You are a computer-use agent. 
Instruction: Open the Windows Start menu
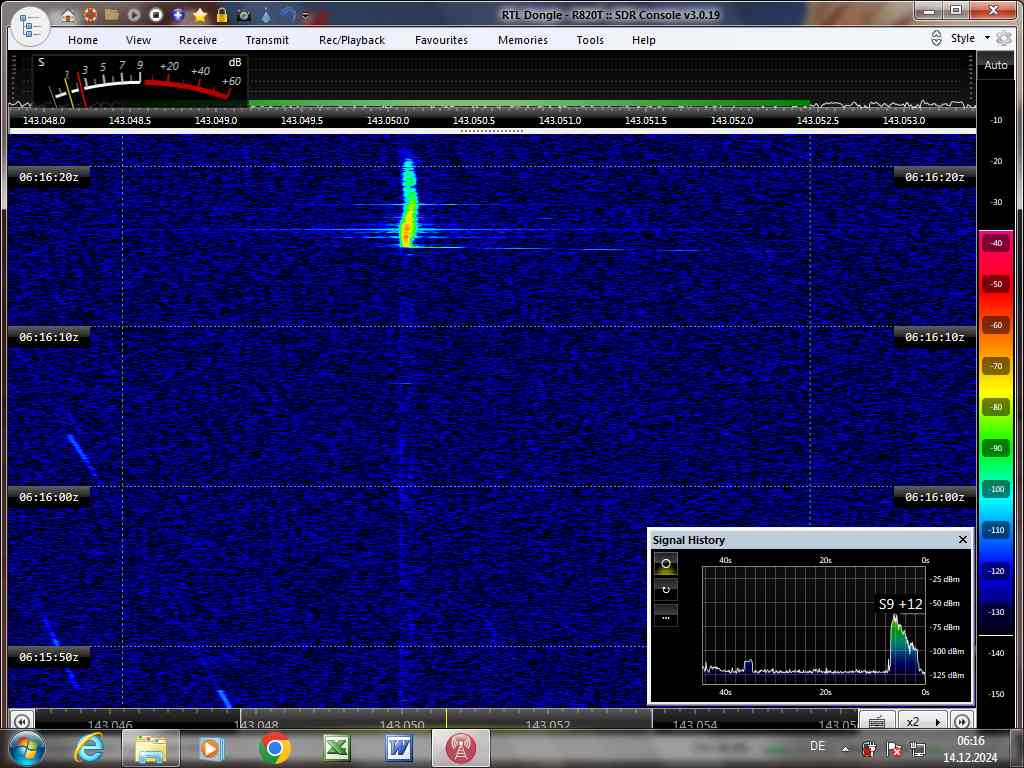click(x=26, y=748)
